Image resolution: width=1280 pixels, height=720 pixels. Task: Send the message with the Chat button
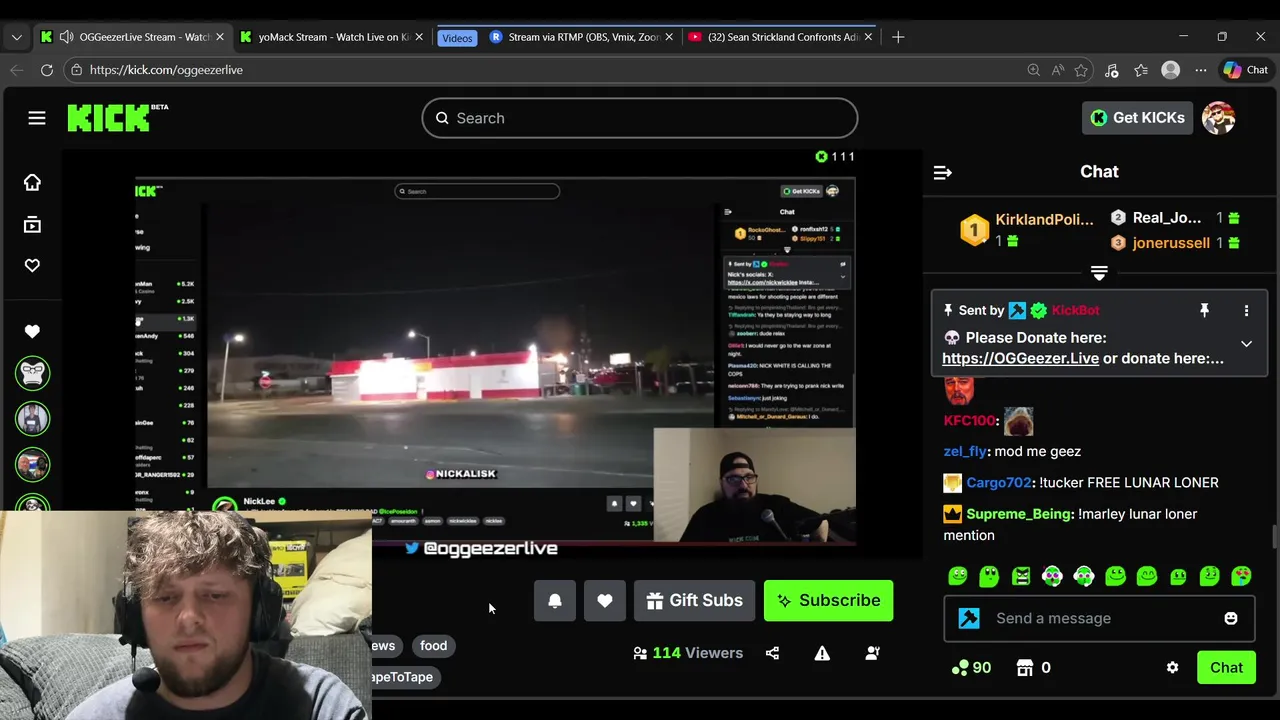(1226, 667)
